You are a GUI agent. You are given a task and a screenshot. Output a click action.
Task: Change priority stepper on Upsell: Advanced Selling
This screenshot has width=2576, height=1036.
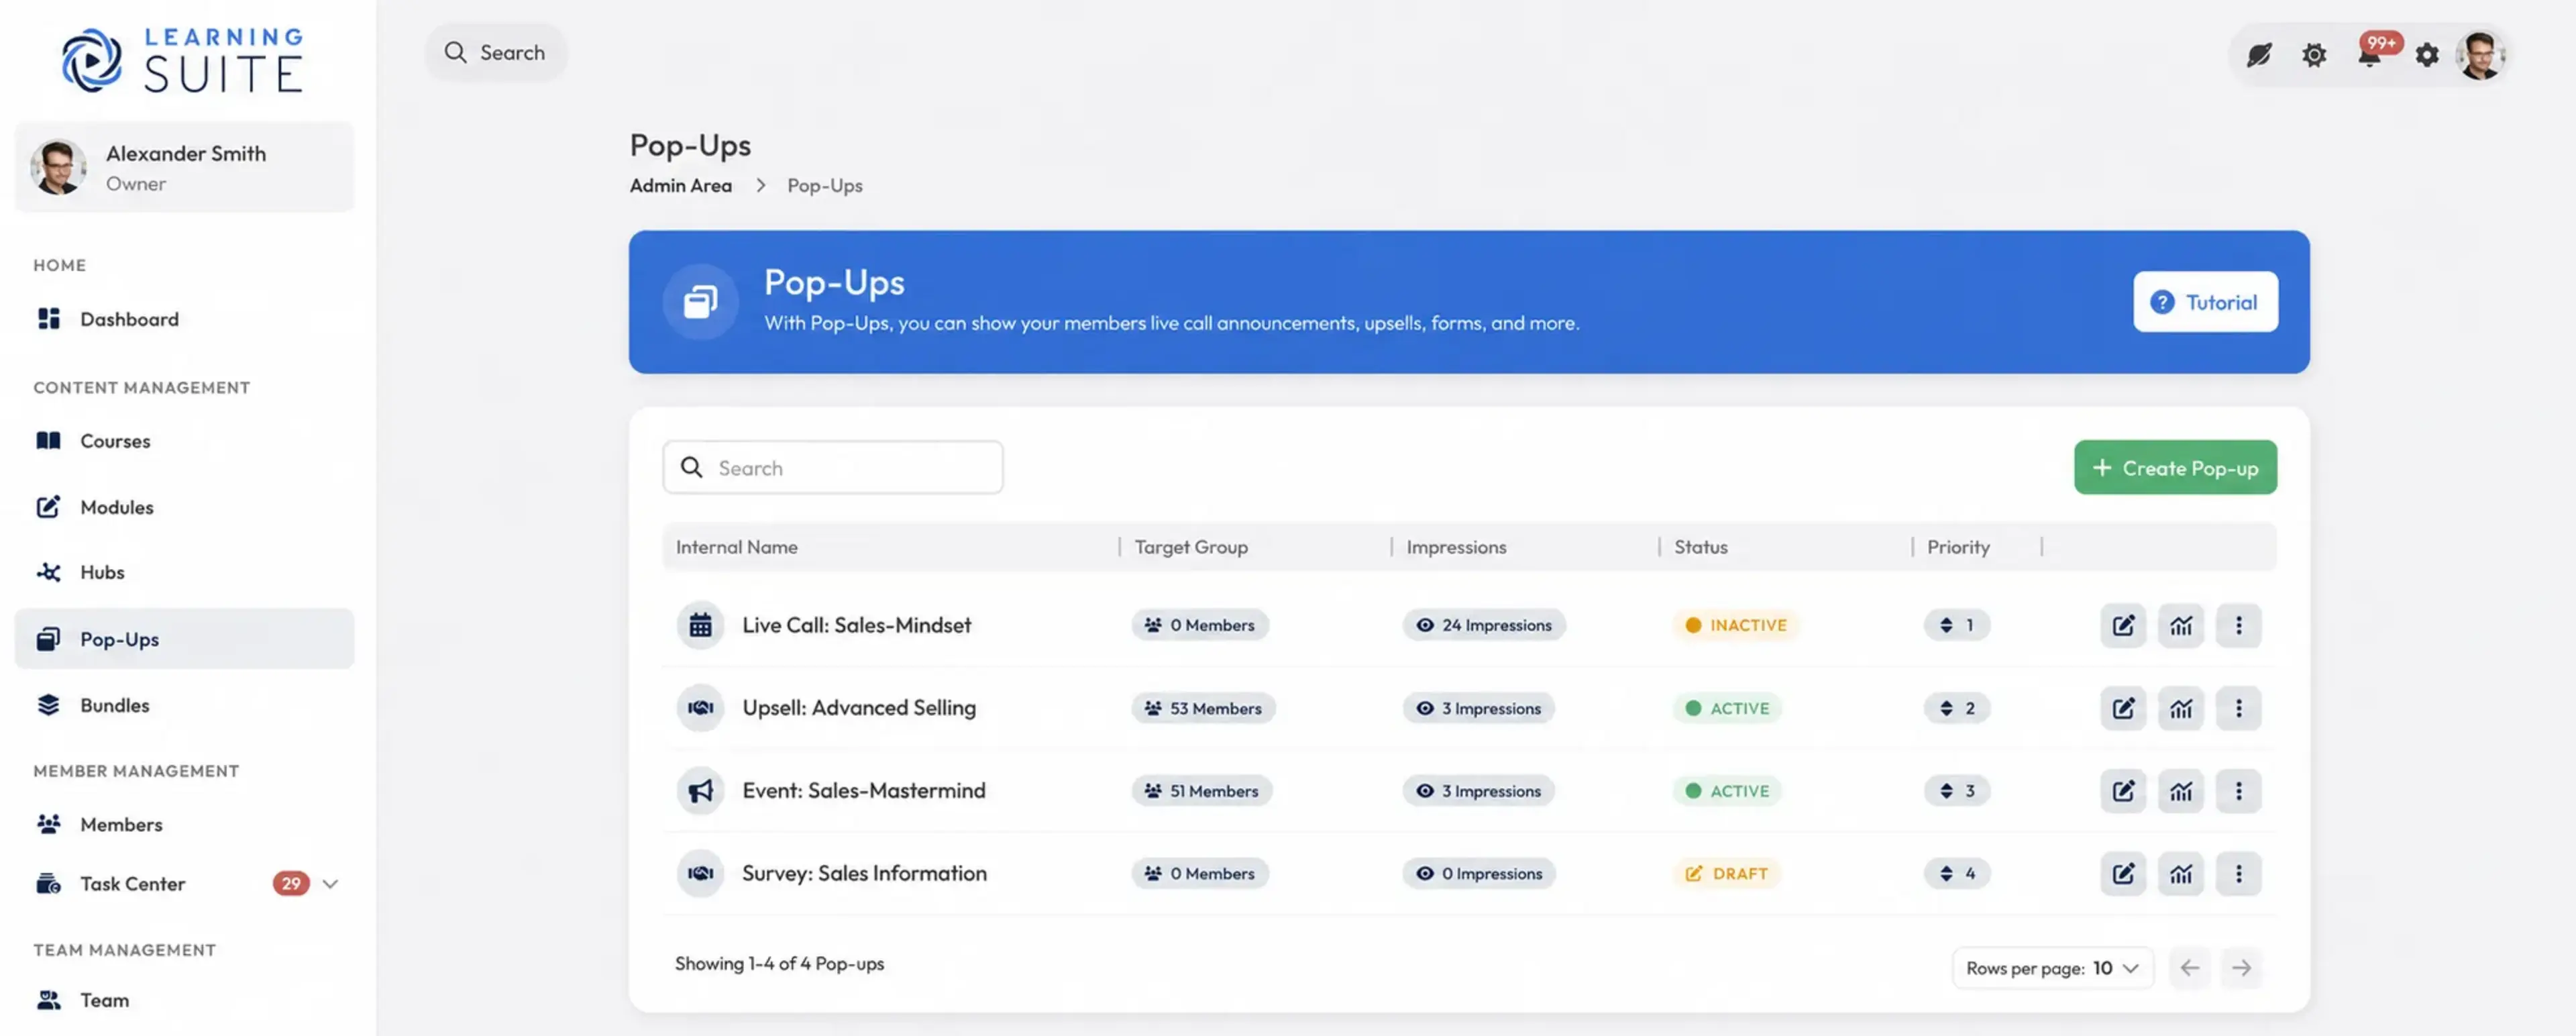click(1956, 708)
